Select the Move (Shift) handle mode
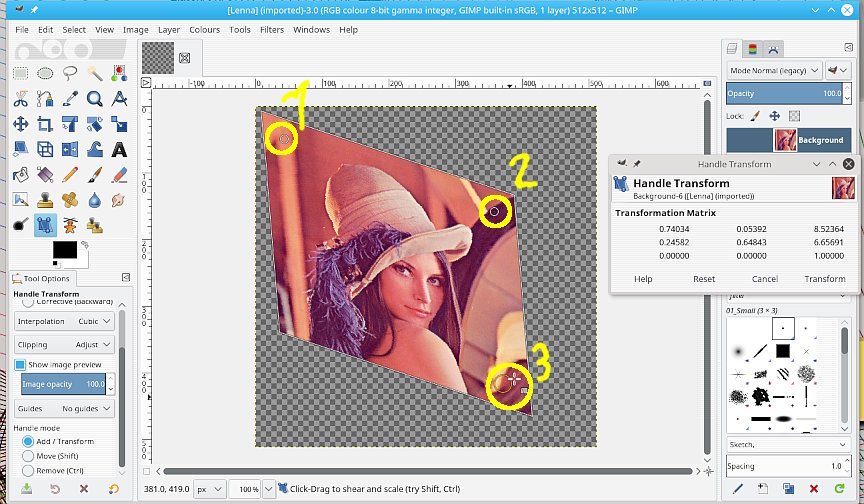Screen dimensions: 864x504 (27, 456)
